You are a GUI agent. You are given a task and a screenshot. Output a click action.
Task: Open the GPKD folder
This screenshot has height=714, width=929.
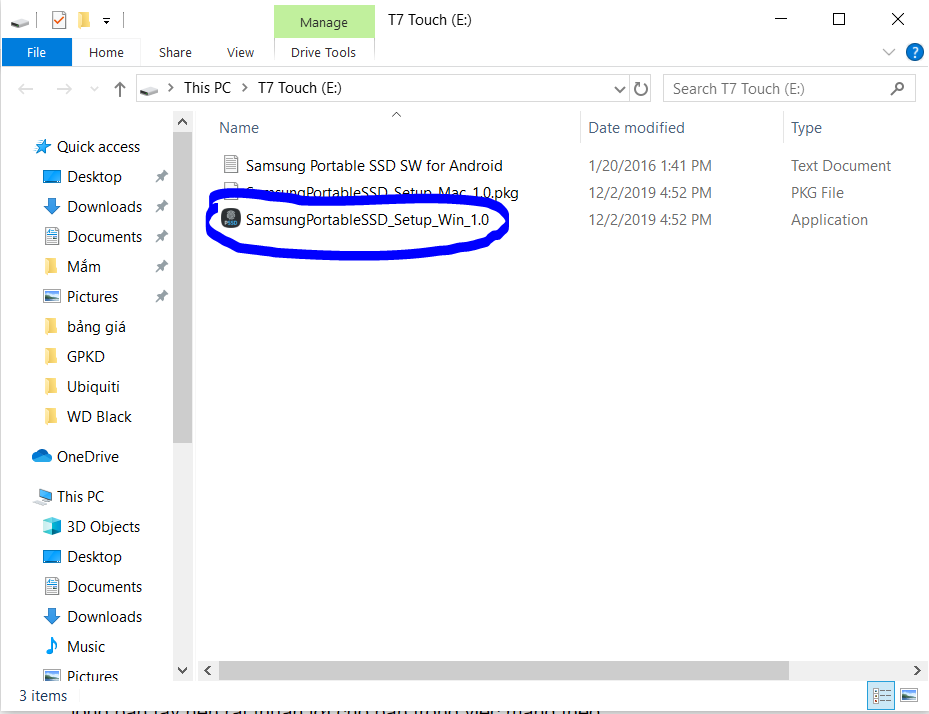[86, 357]
